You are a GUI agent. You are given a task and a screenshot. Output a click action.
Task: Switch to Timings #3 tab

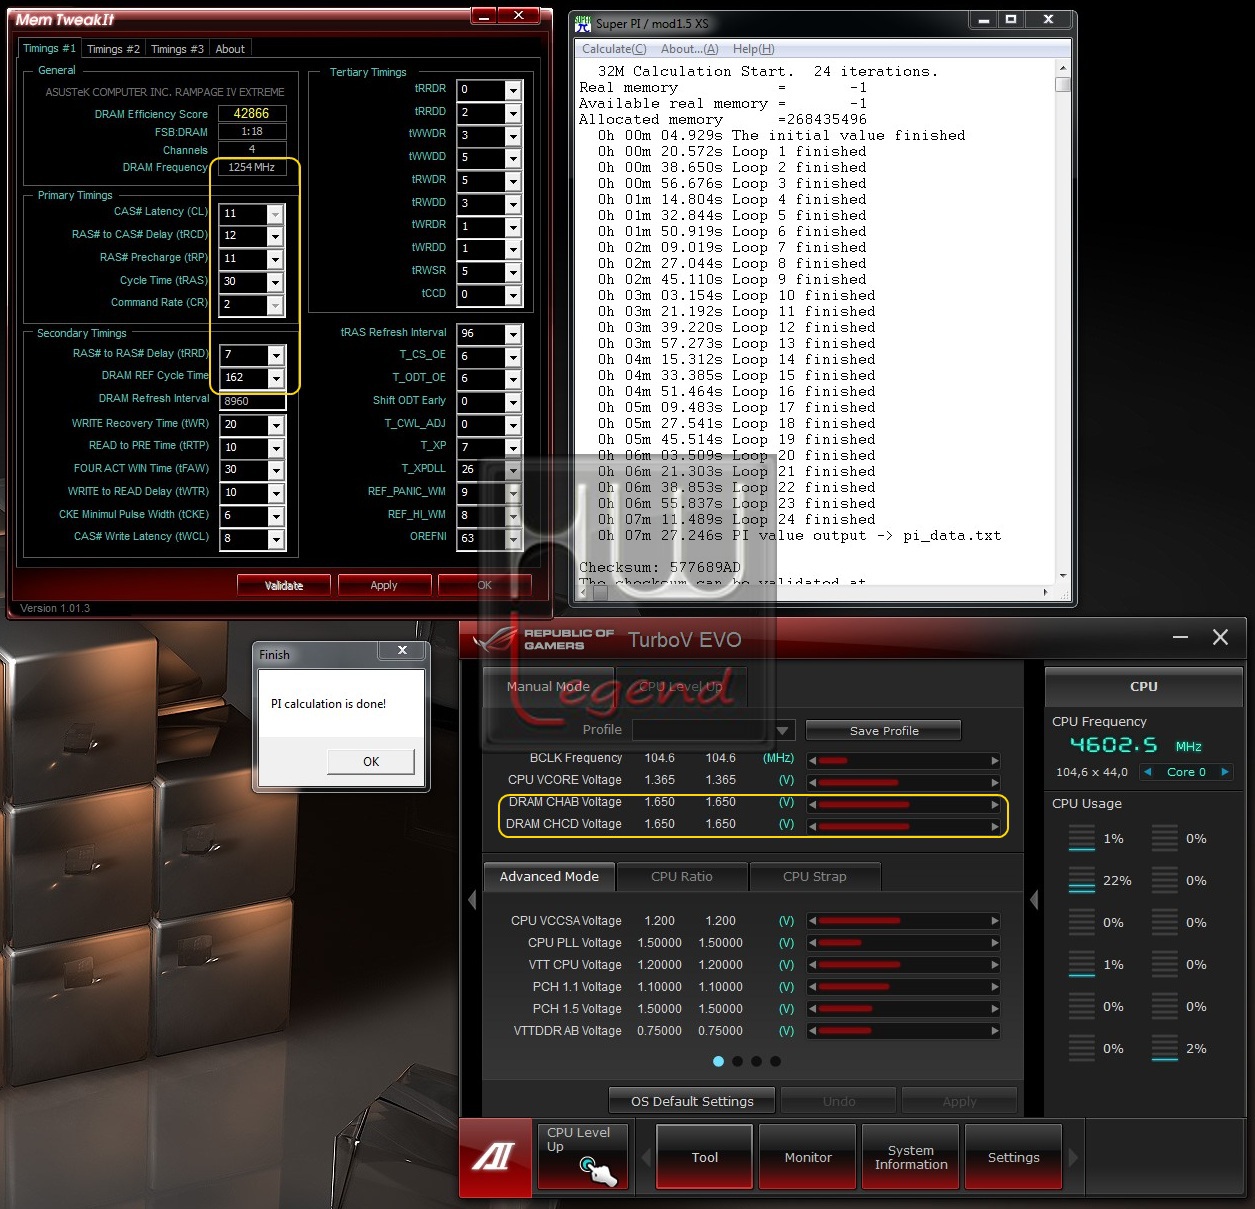(x=177, y=49)
